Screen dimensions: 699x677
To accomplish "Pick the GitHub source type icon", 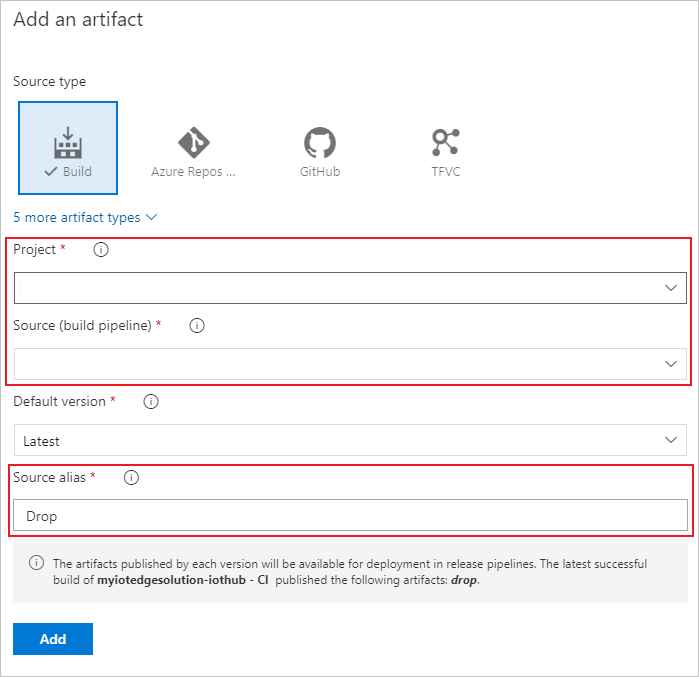I will click(320, 141).
